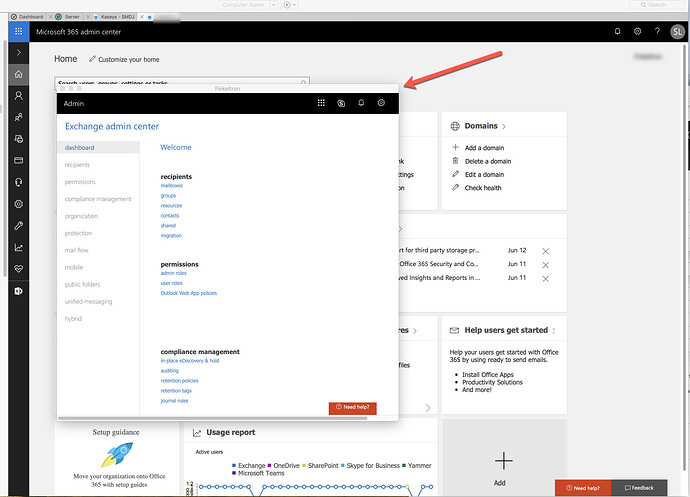Select recipients in Exchange left navigation
Screen dimensions: 690x497
pos(79,164)
